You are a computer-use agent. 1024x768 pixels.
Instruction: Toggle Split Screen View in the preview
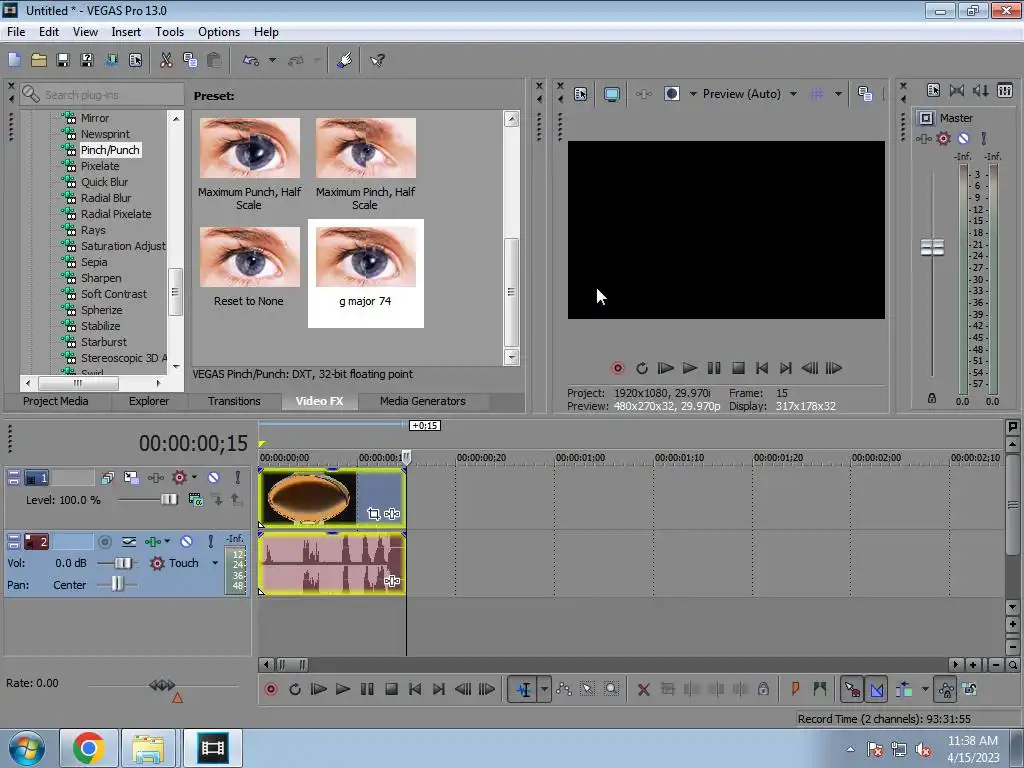[x=672, y=94]
